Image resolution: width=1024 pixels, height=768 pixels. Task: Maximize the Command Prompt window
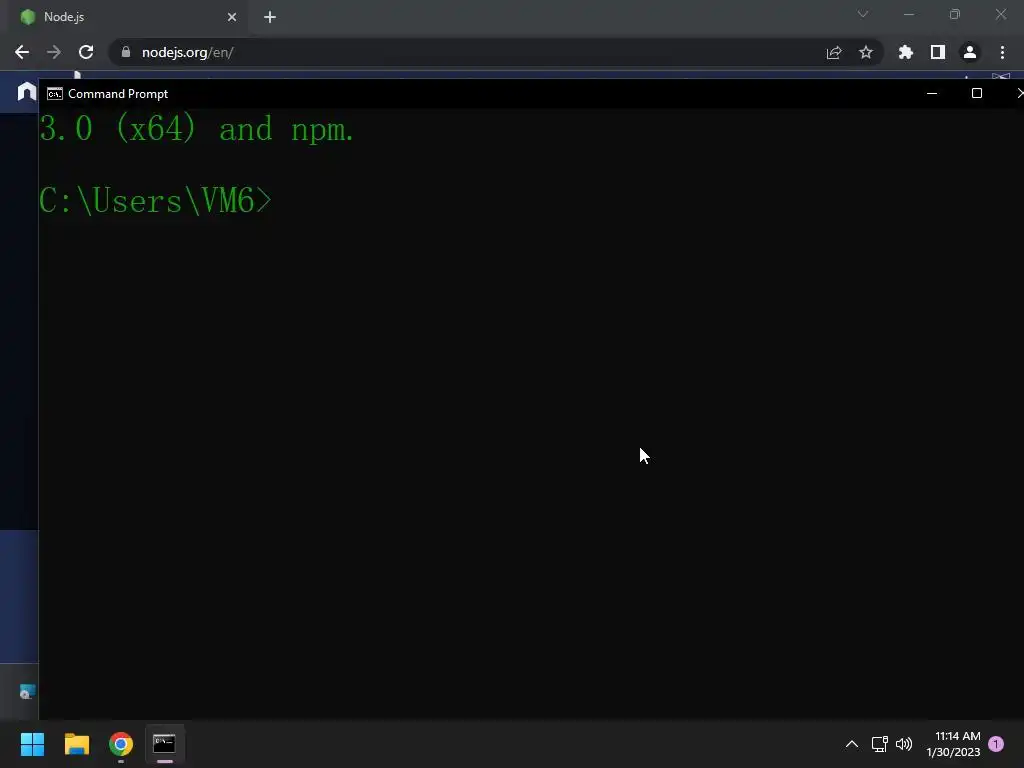click(977, 93)
